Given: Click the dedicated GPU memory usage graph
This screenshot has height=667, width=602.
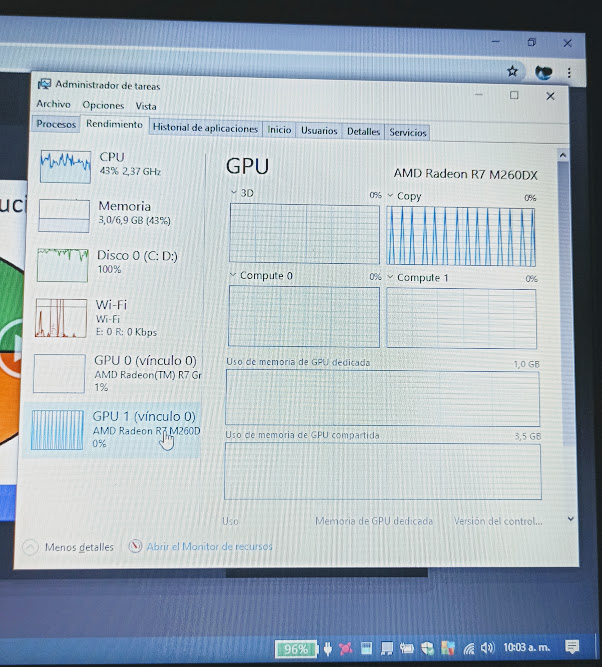Looking at the screenshot, I should click(x=382, y=398).
